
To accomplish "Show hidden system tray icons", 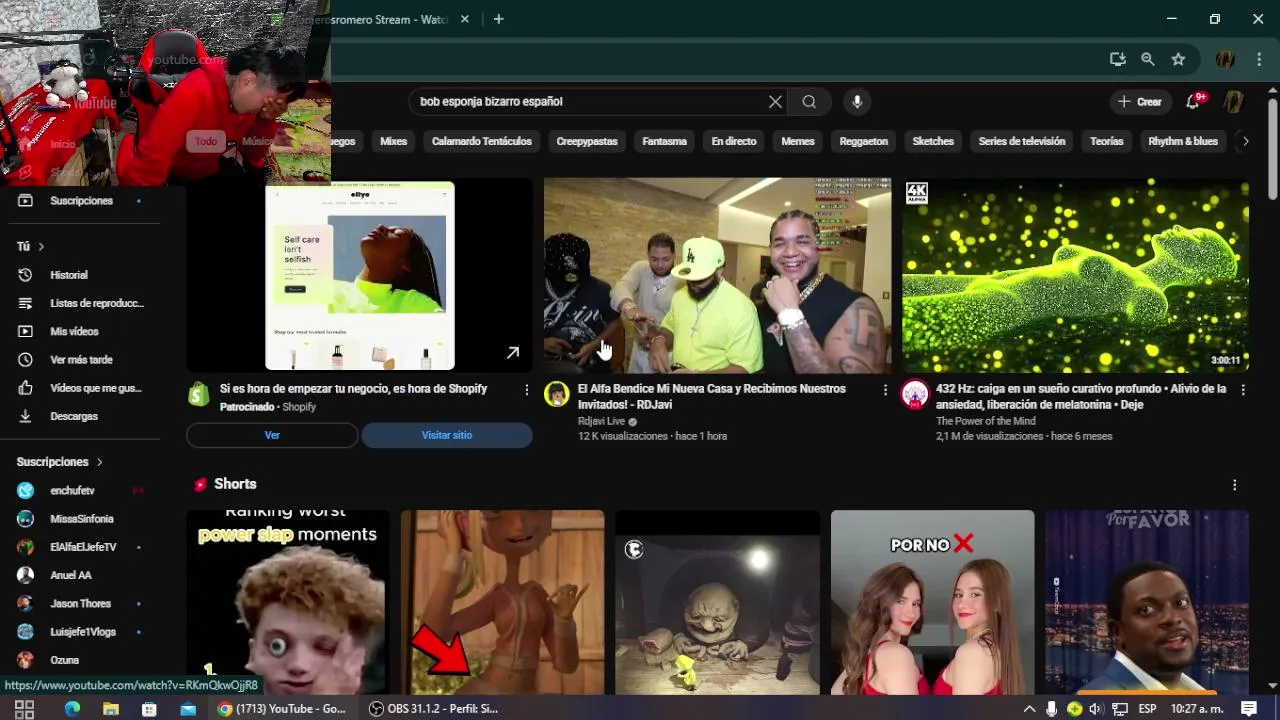I will click(1029, 709).
